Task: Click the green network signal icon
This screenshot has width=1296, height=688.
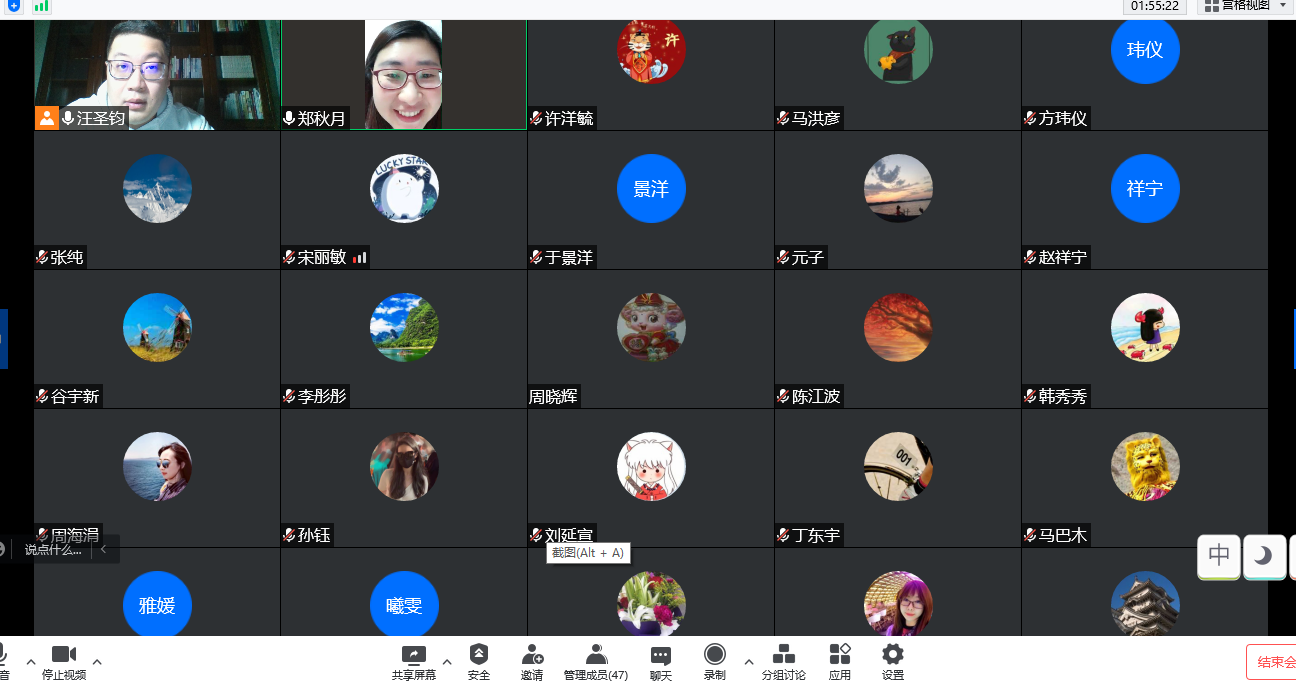Action: [x=41, y=6]
